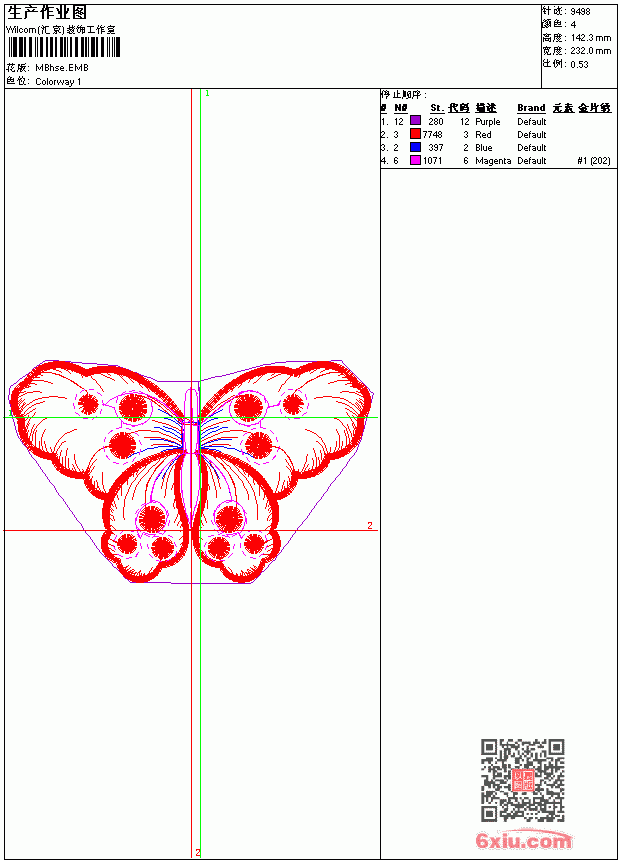This screenshot has width=620, height=860.
Task: Click the Purple color swatch in stop sequence
Action: point(415,121)
